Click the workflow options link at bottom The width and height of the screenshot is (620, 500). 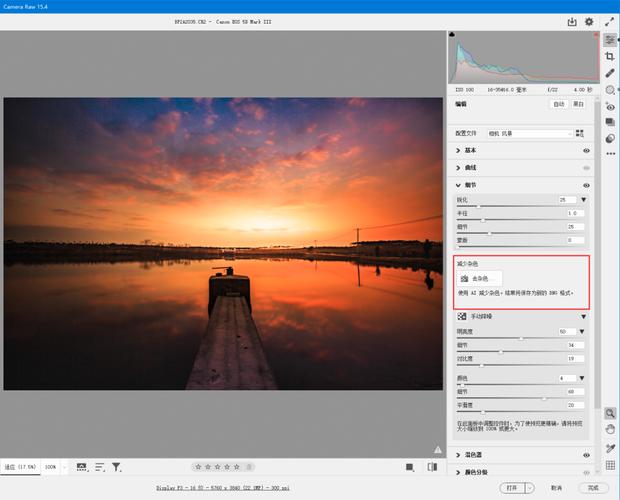click(x=223, y=488)
